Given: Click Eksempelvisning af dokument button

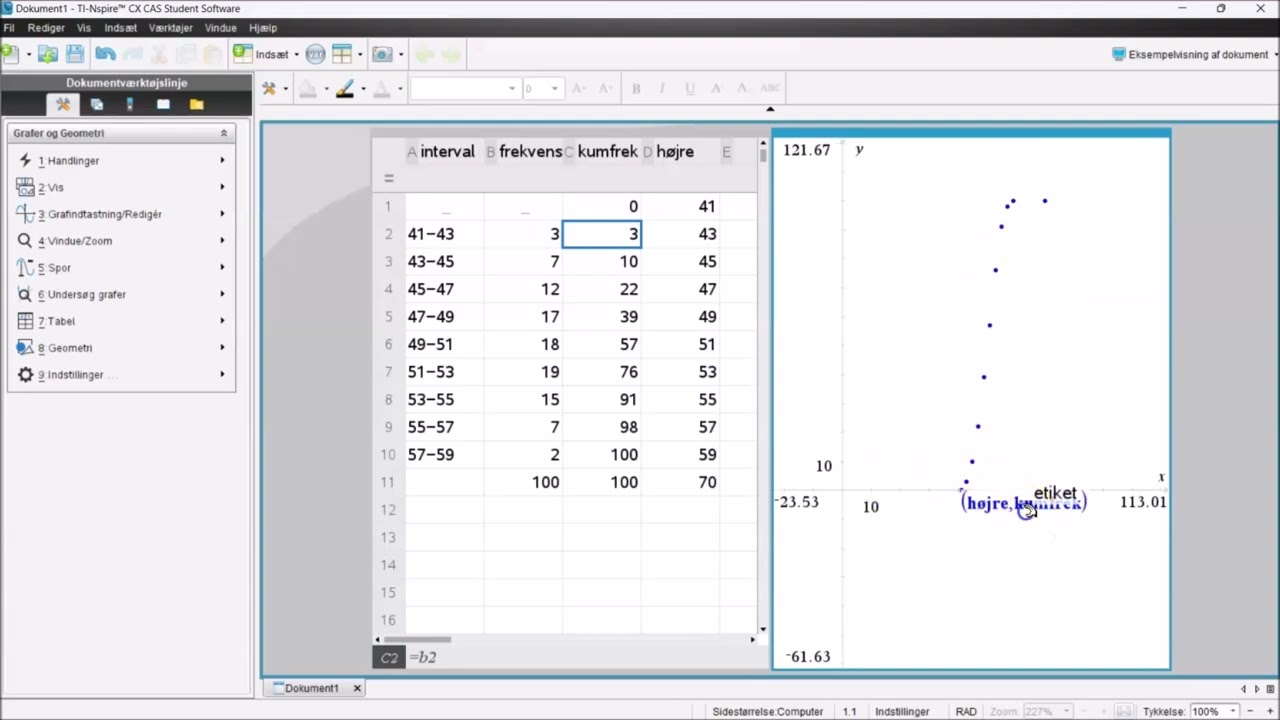Looking at the screenshot, I should tap(1190, 55).
